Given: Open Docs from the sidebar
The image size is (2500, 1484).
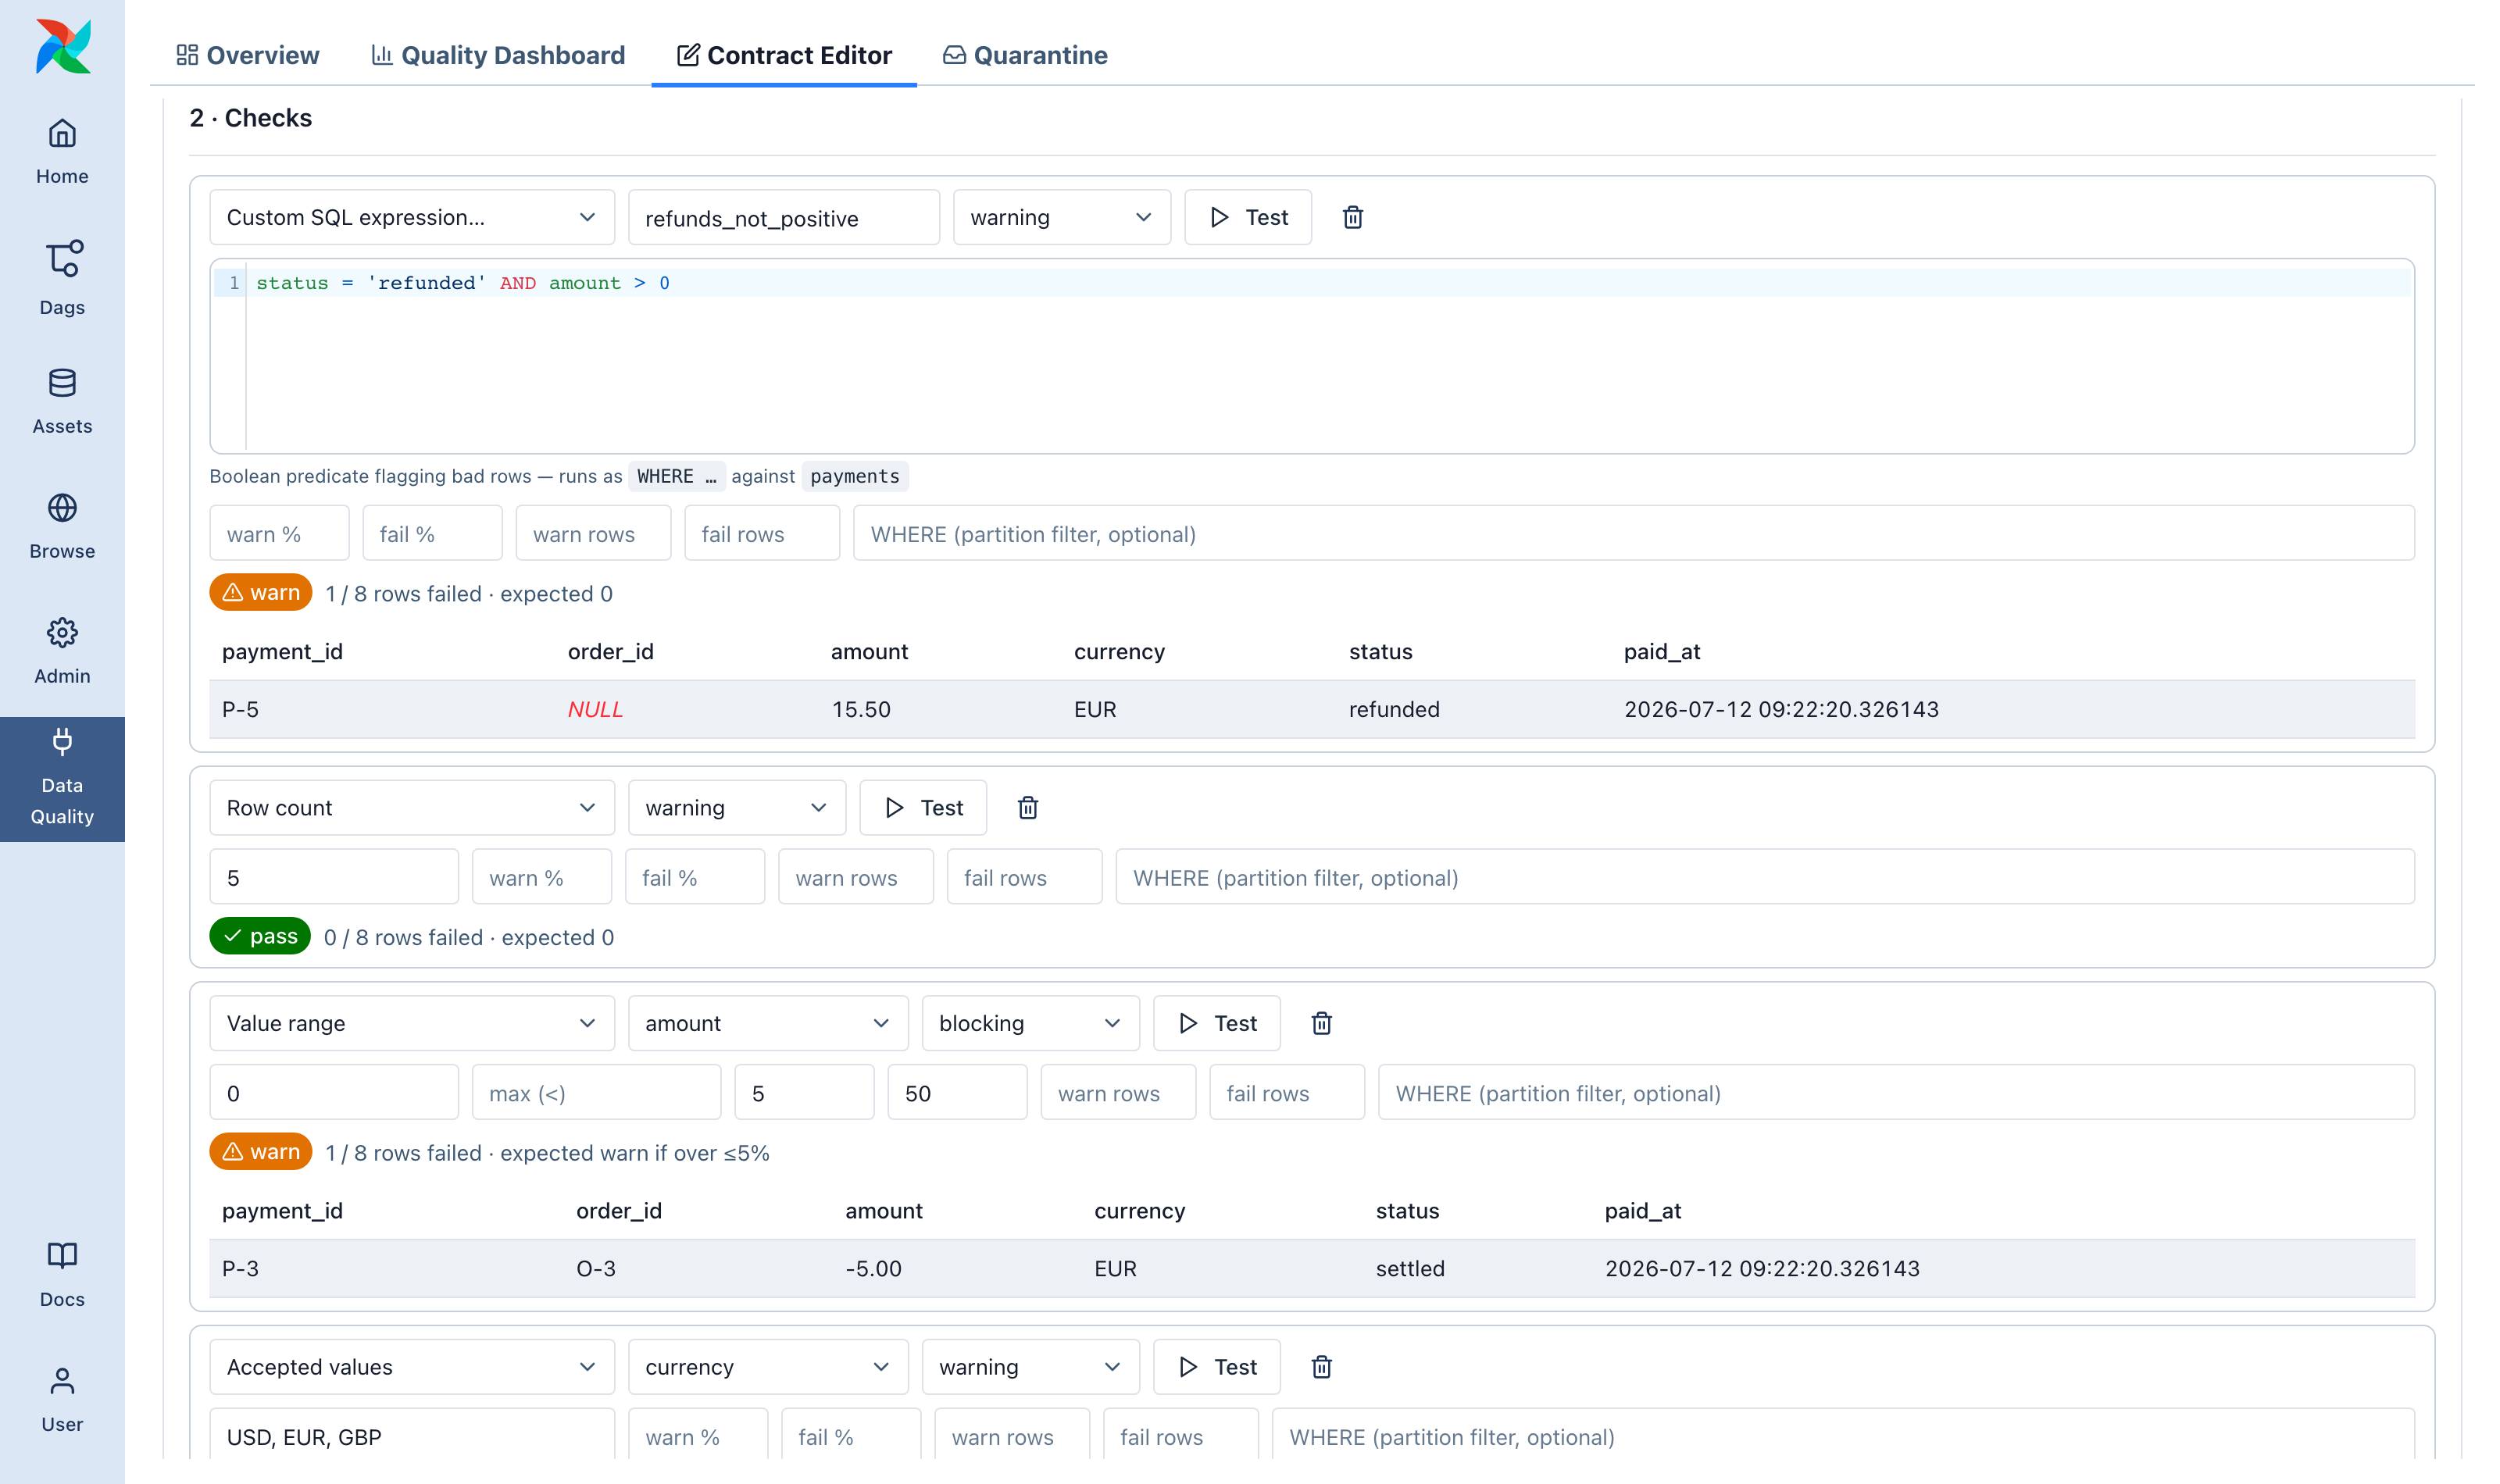Looking at the screenshot, I should pyautogui.click(x=62, y=1275).
